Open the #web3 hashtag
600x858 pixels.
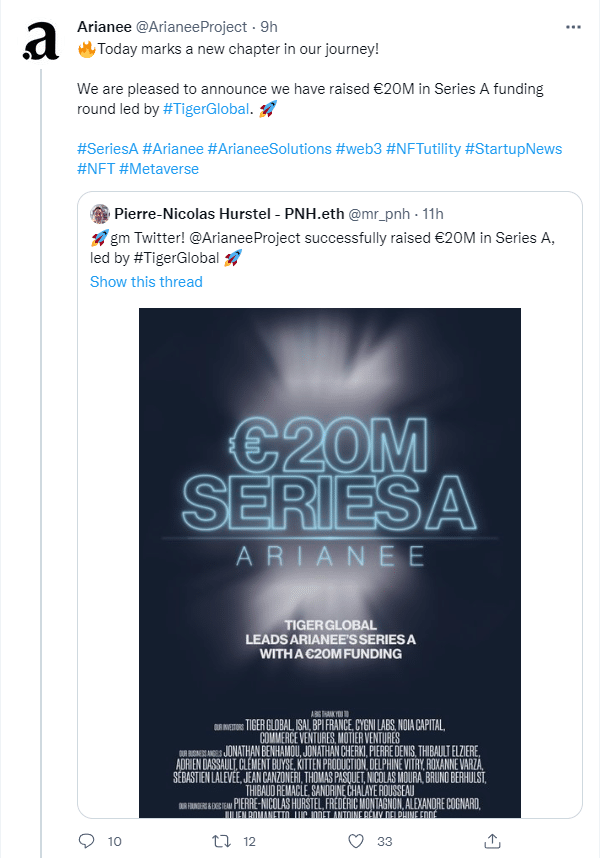pyautogui.click(x=359, y=149)
